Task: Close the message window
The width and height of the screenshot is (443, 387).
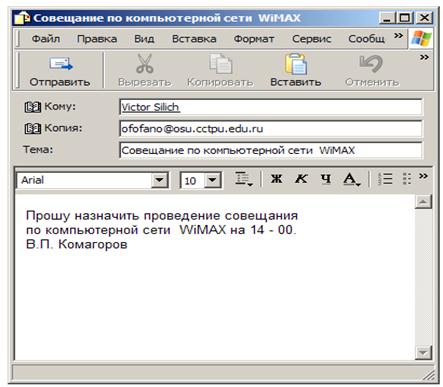Action: [x=424, y=18]
